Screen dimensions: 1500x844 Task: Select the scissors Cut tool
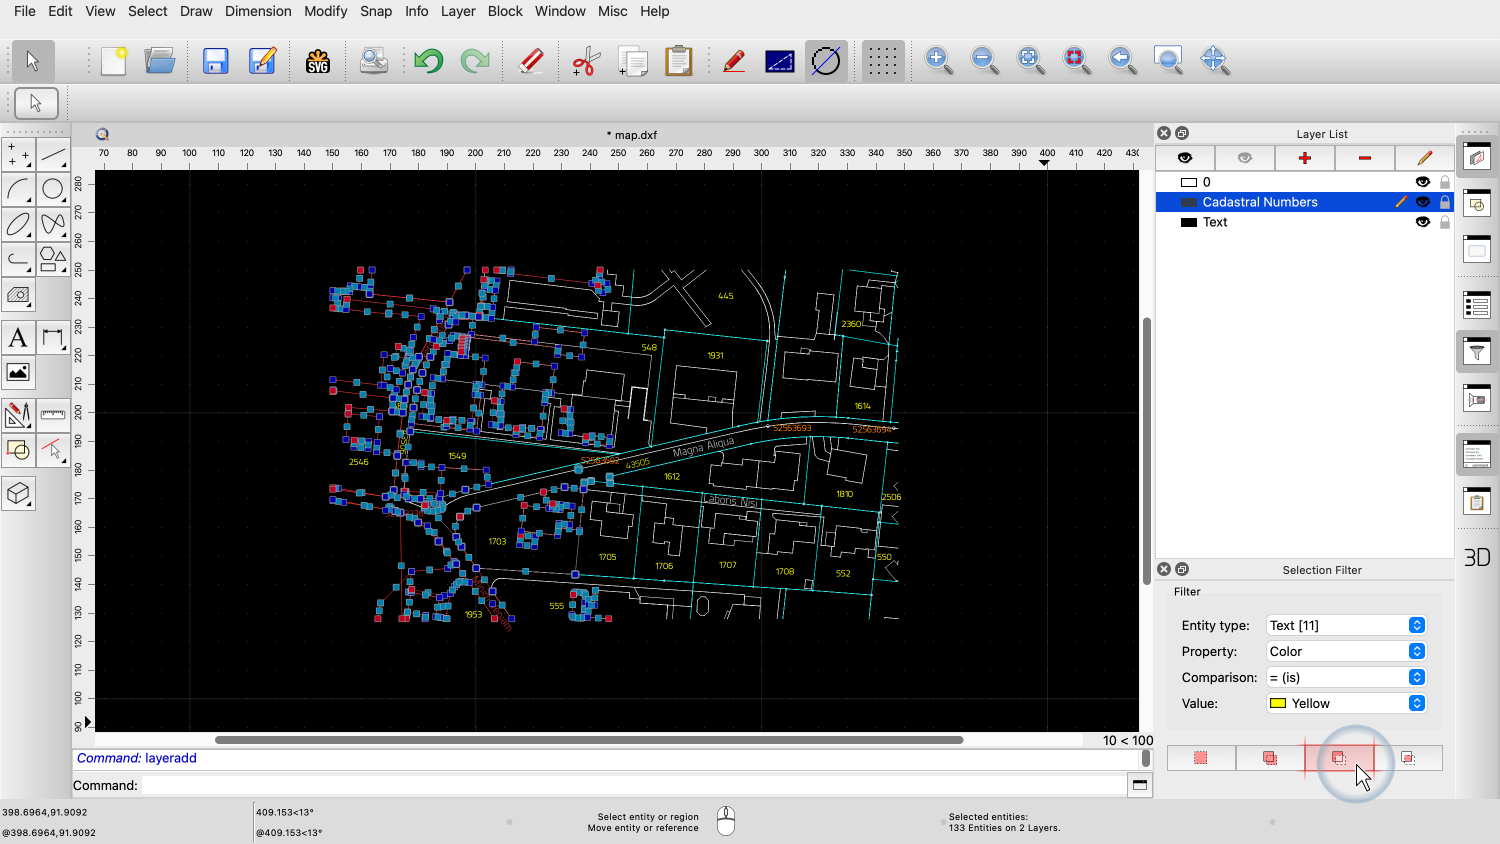[585, 61]
